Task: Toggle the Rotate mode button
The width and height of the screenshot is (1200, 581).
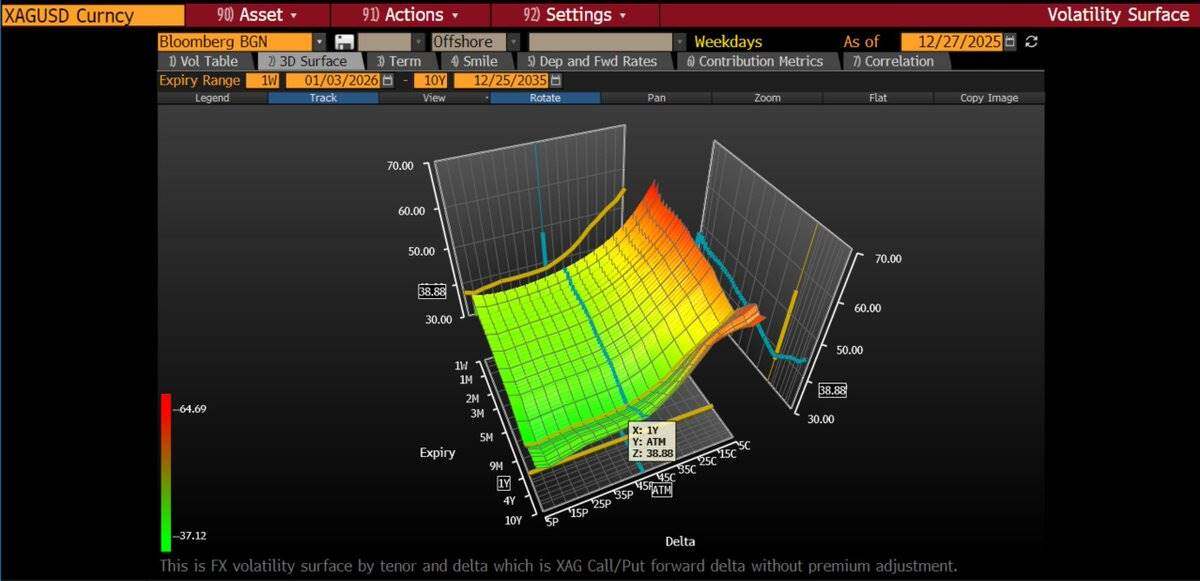Action: pyautogui.click(x=545, y=98)
